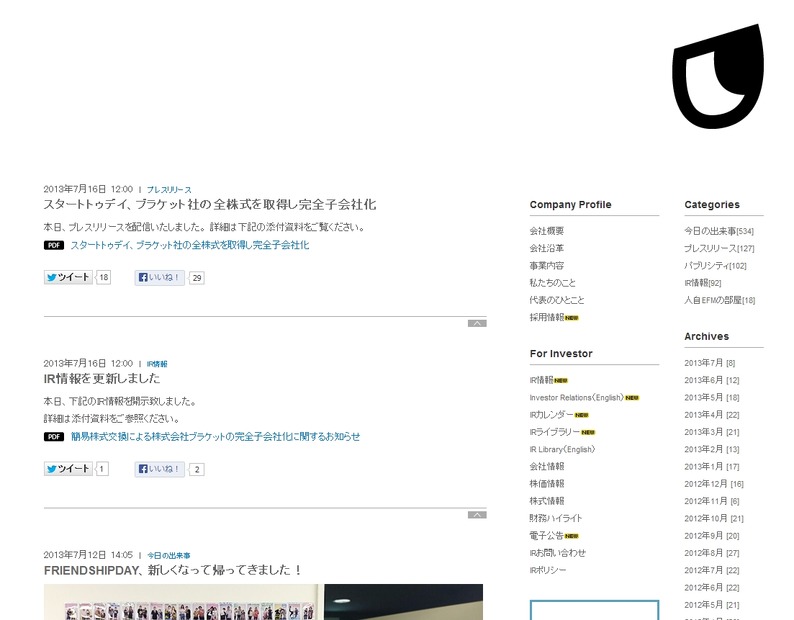Open PDF link スタートトゥデイ、ブラケット社の全株式を取得
Viewport: 794px width, 620px height.
[x=189, y=245]
